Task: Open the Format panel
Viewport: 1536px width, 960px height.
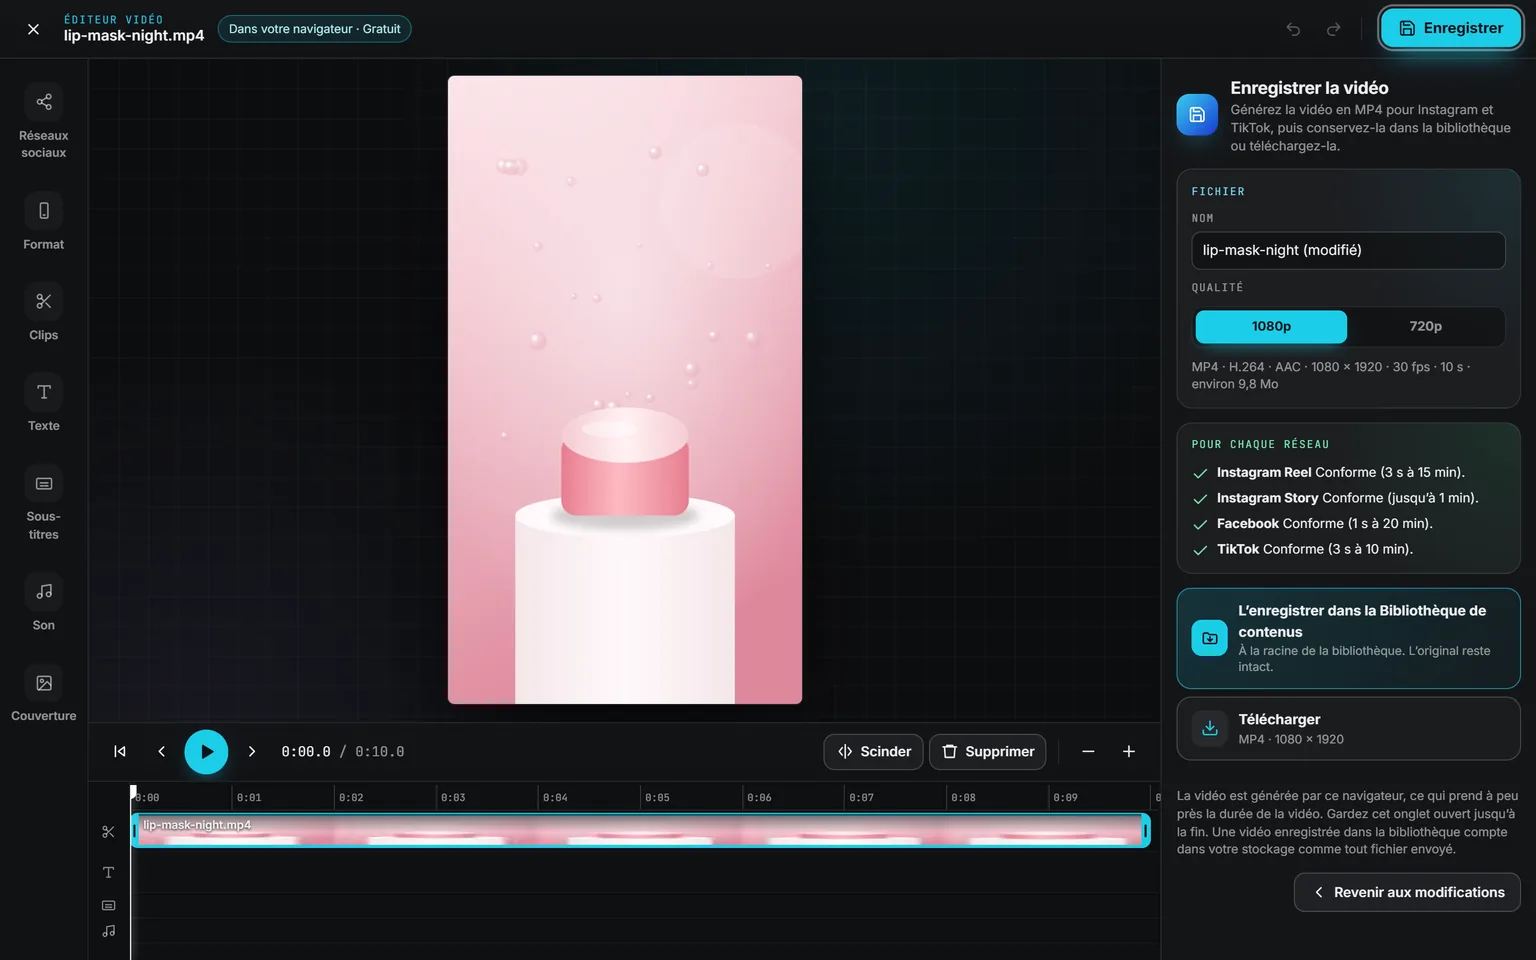Action: [x=44, y=222]
